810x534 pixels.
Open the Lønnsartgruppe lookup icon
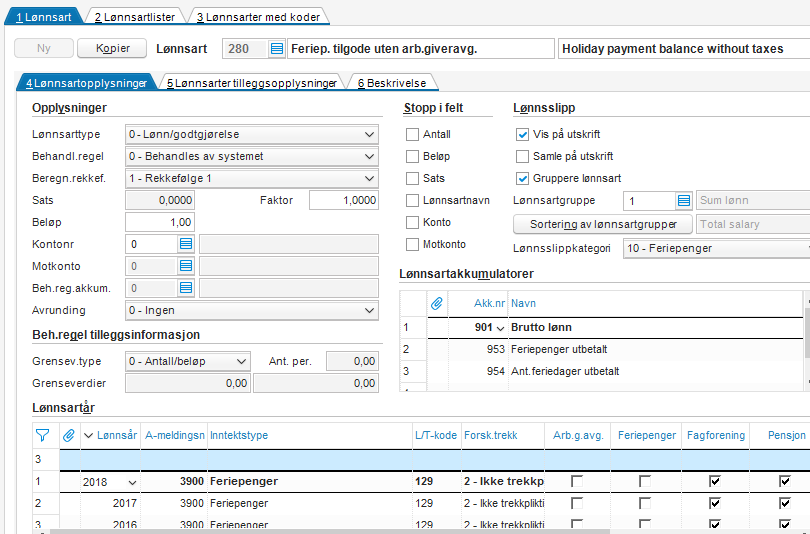tap(684, 200)
